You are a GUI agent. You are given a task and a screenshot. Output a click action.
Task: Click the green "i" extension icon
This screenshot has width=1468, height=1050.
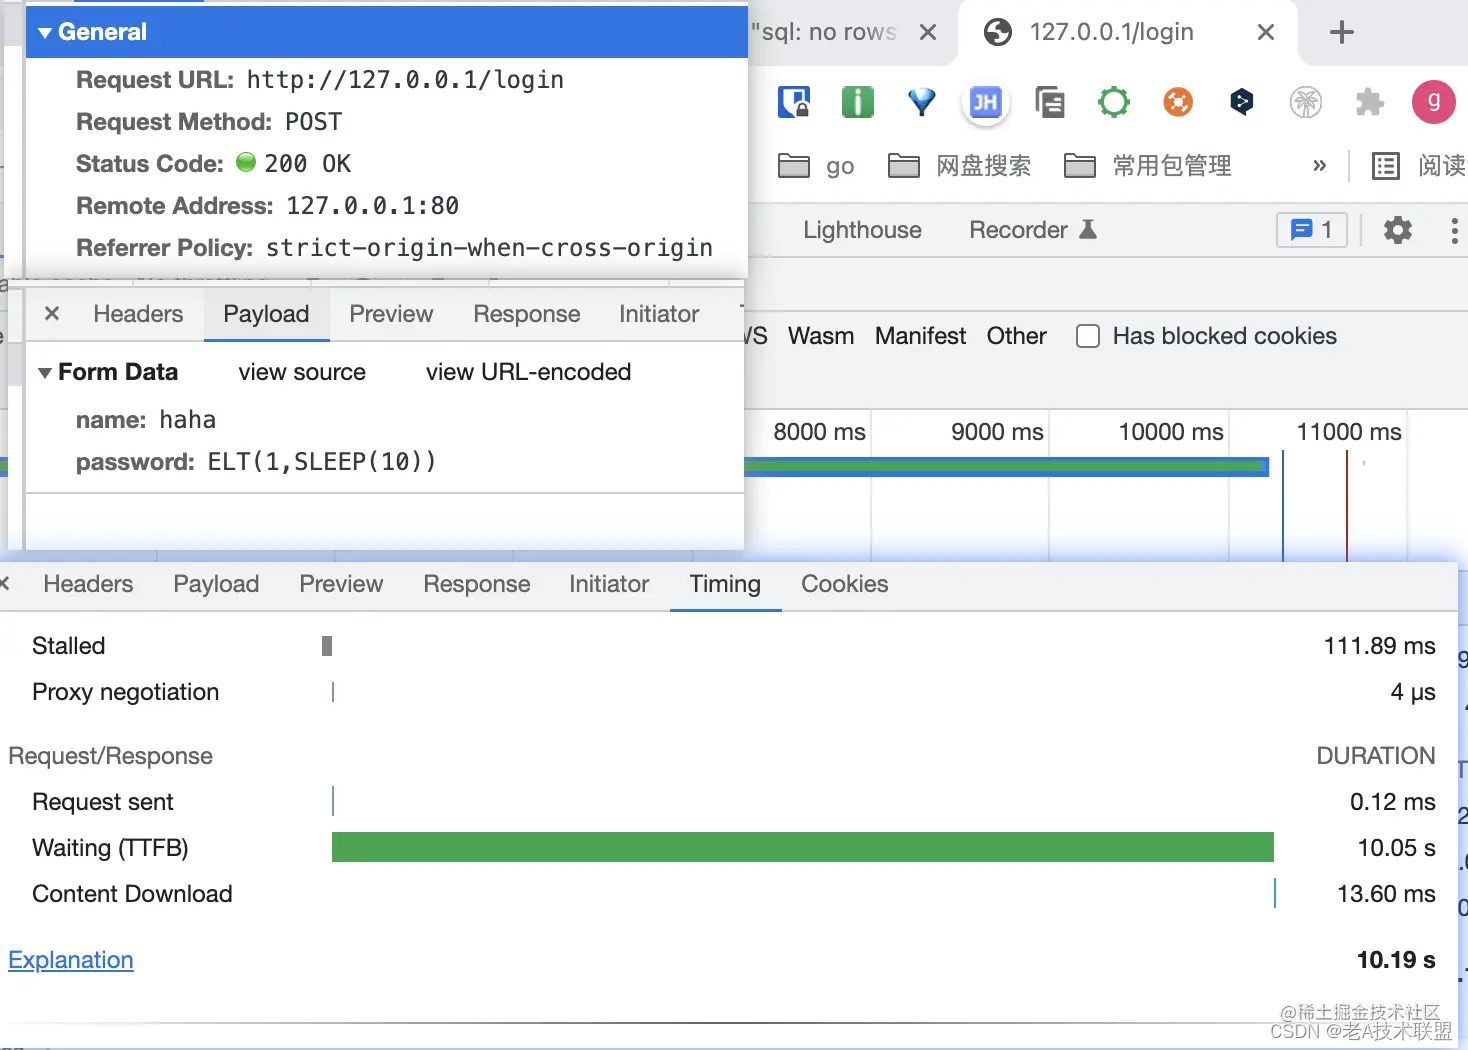pos(858,102)
